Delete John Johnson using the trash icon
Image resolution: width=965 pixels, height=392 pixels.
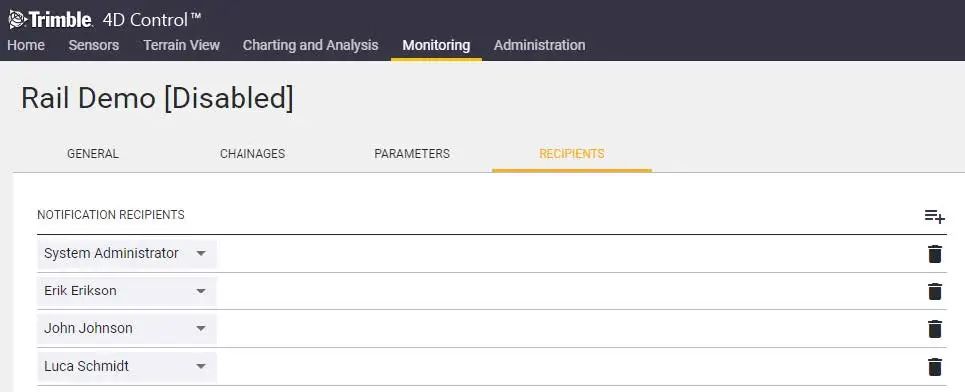(934, 329)
